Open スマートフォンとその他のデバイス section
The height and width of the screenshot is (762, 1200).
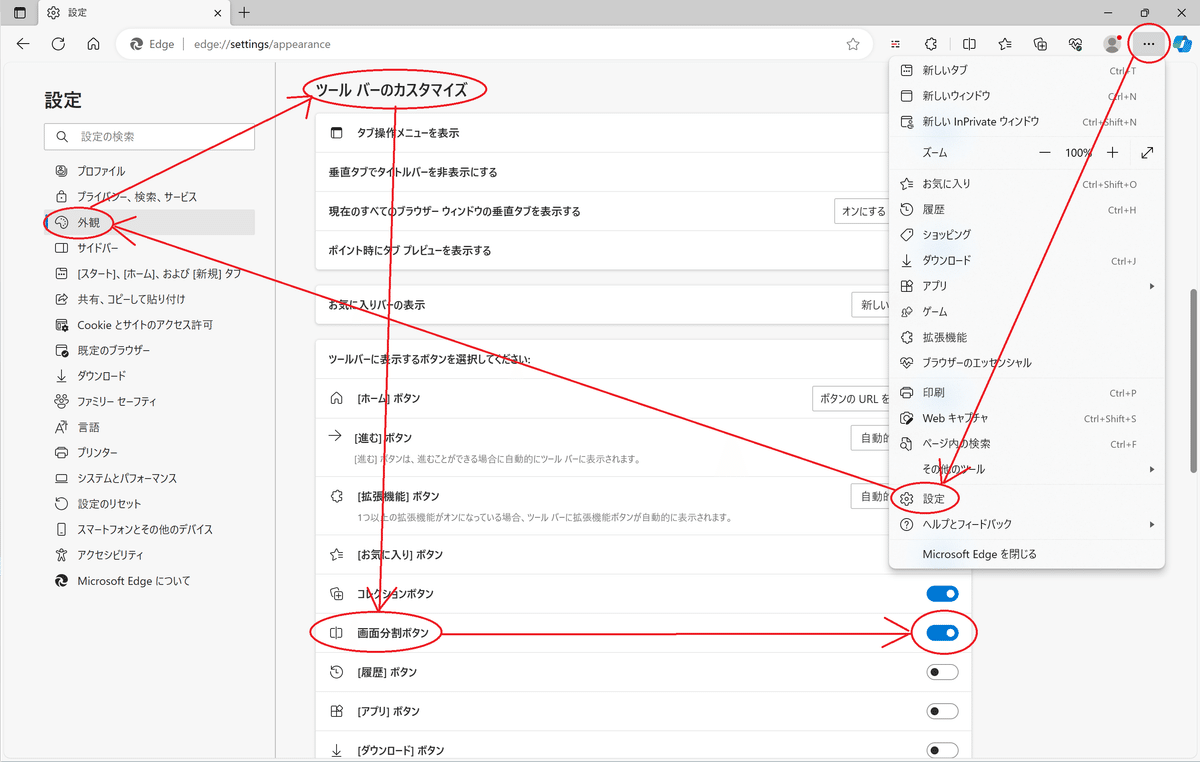point(150,529)
